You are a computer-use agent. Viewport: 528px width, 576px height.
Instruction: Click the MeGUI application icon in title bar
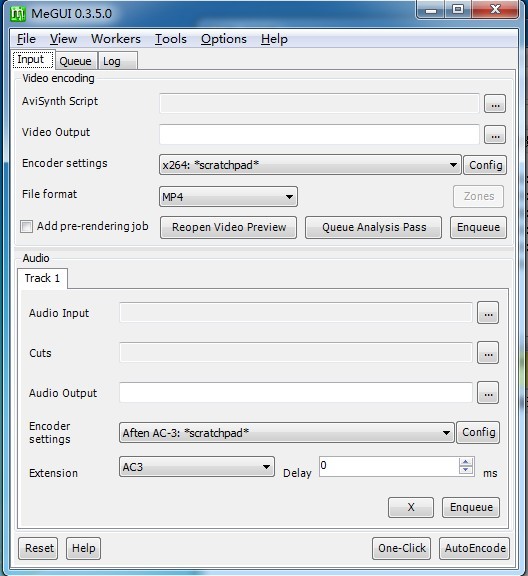[18, 14]
